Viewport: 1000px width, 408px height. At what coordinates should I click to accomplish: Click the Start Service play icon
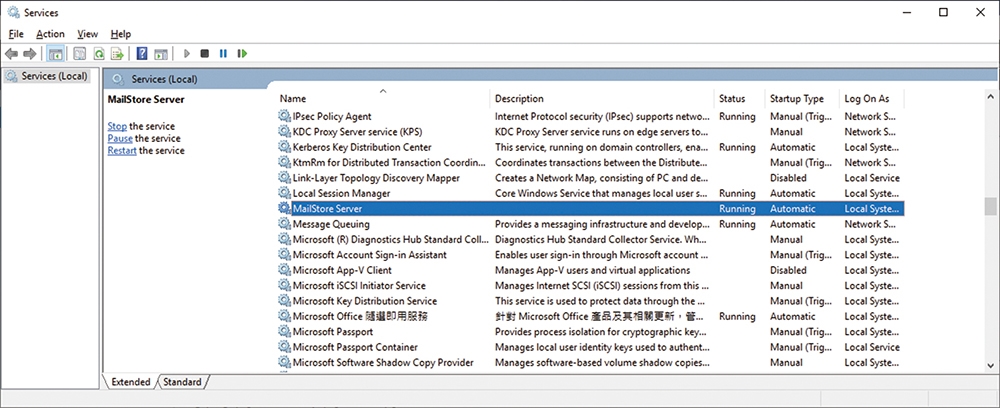[x=187, y=54]
